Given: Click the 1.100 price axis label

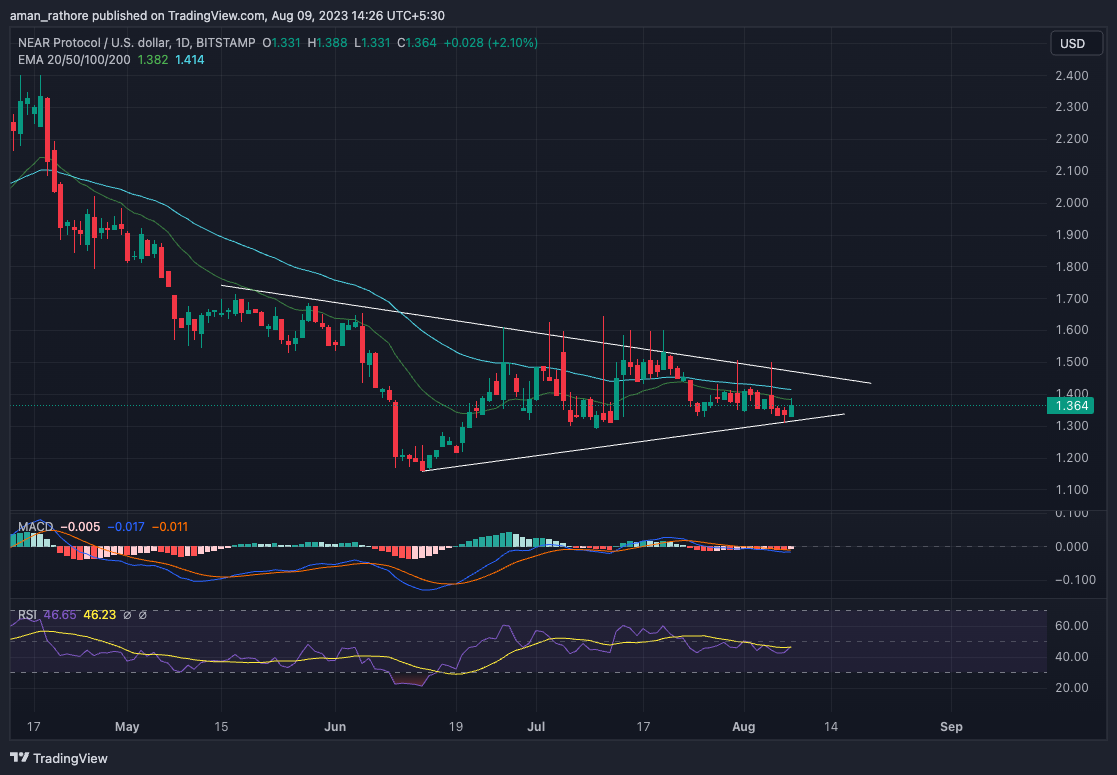Looking at the screenshot, I should click(1072, 489).
